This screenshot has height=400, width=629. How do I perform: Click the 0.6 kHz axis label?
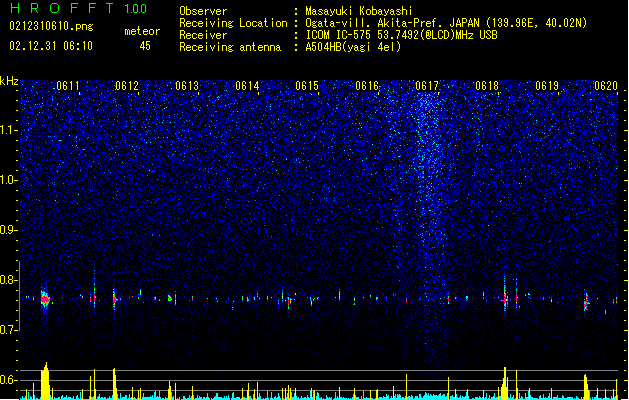coord(9,380)
